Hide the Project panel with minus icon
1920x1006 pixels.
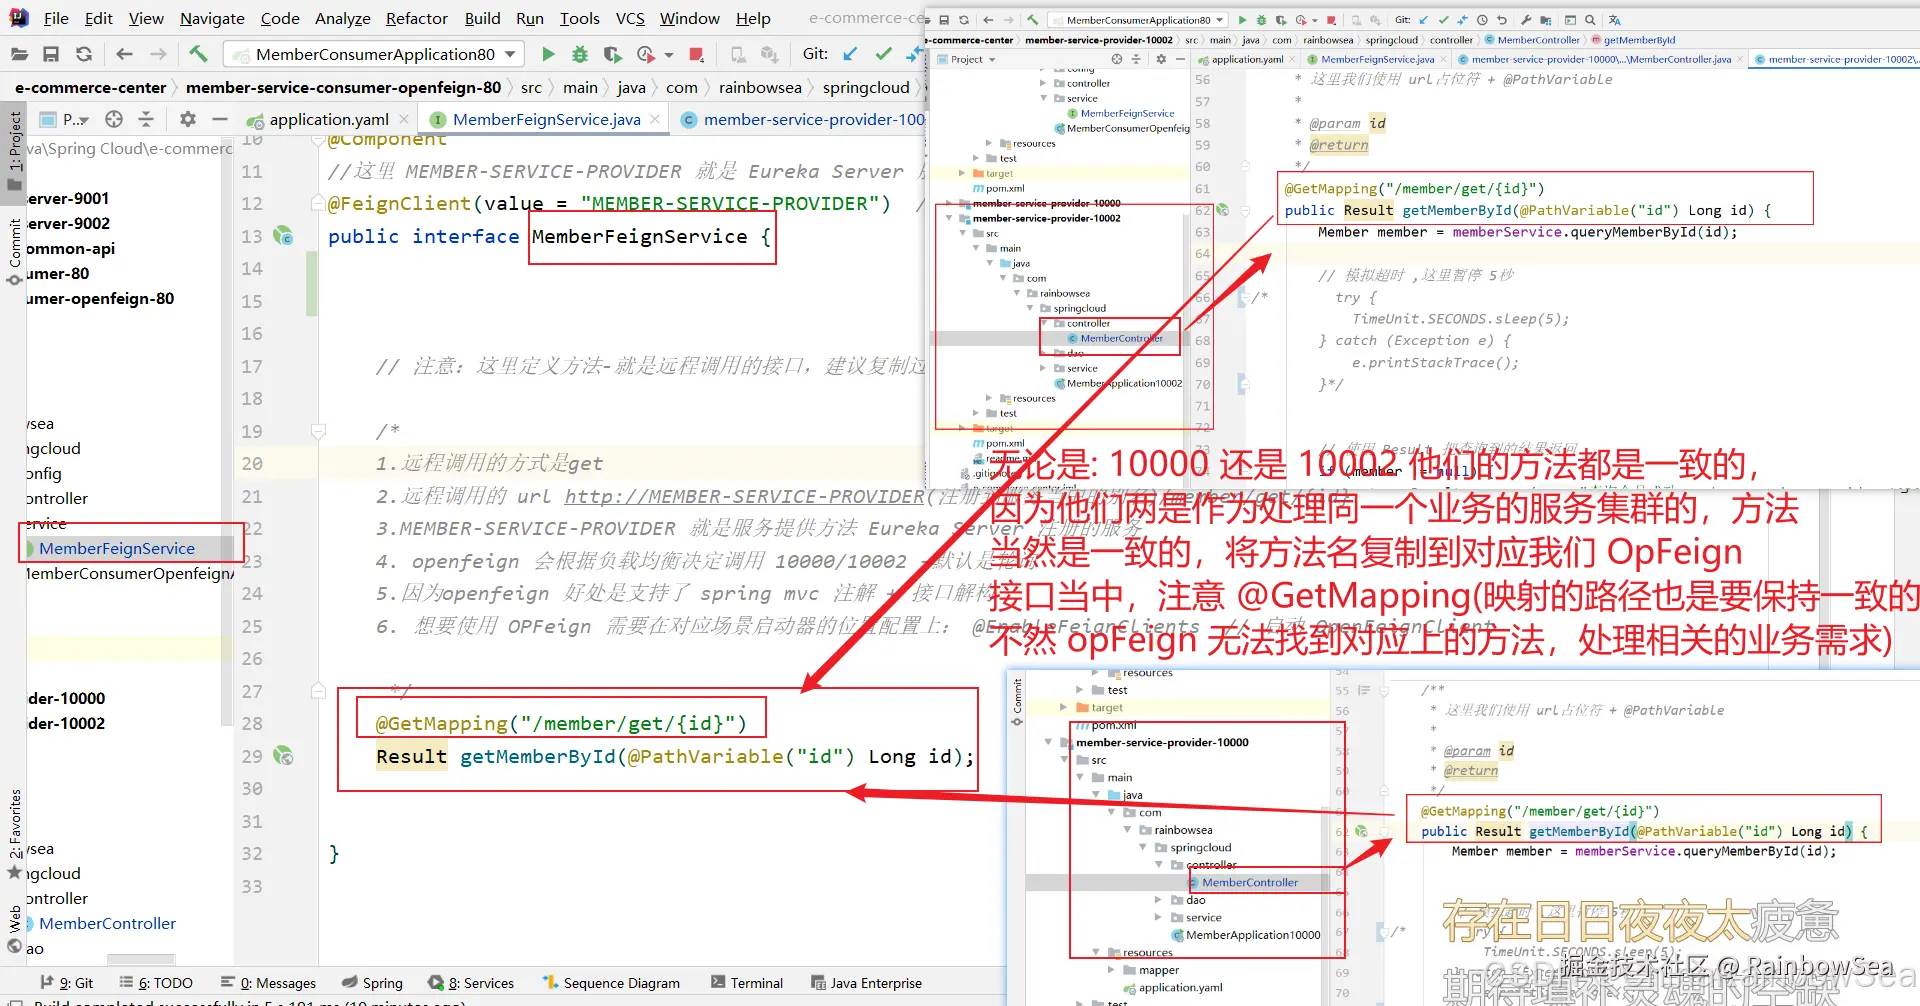(220, 119)
